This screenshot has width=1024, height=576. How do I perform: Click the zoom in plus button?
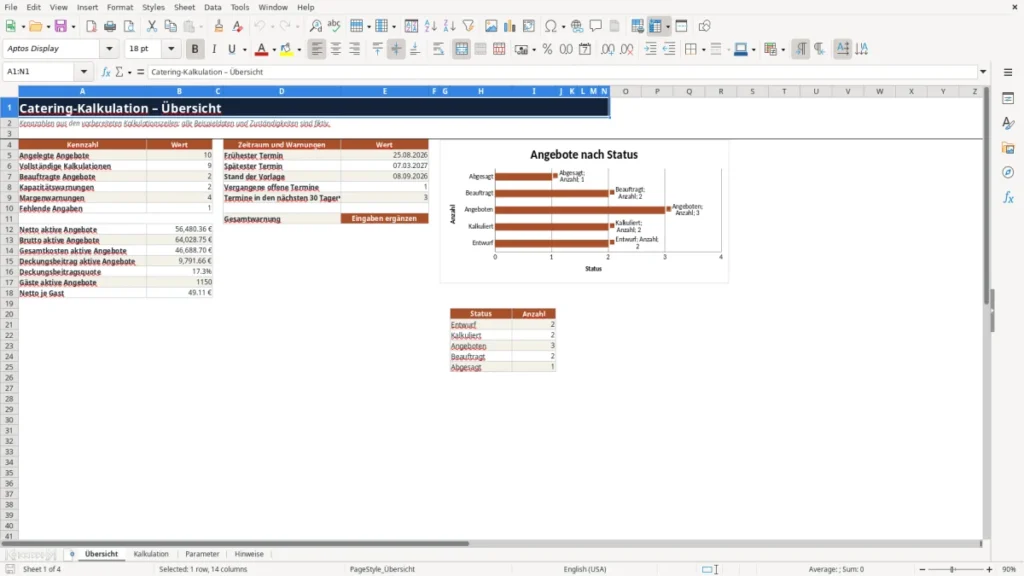[989, 569]
